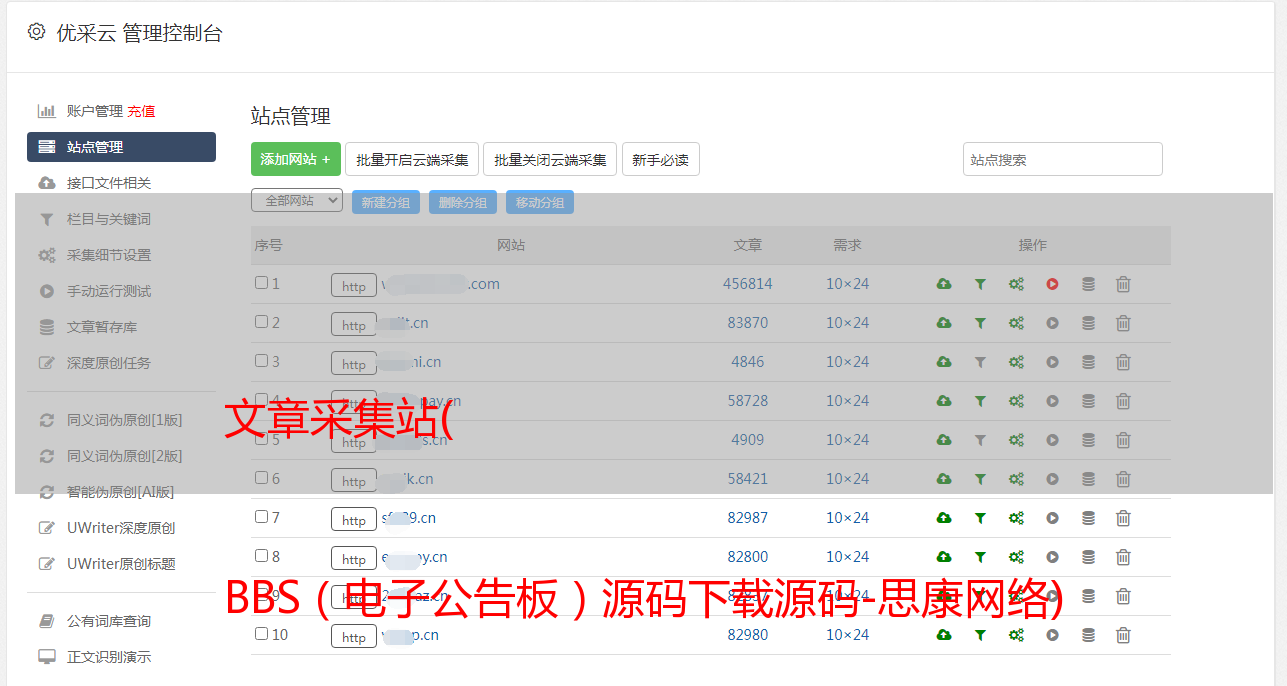Delete site 7 using the trash icon
The image size is (1287, 686).
[x=1123, y=518]
